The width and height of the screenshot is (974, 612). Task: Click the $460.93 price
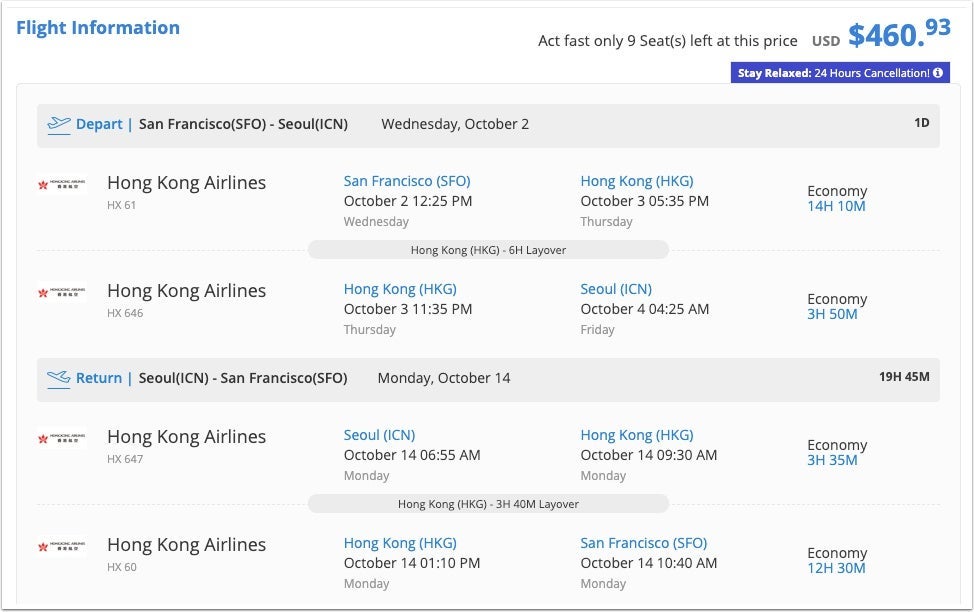898,34
